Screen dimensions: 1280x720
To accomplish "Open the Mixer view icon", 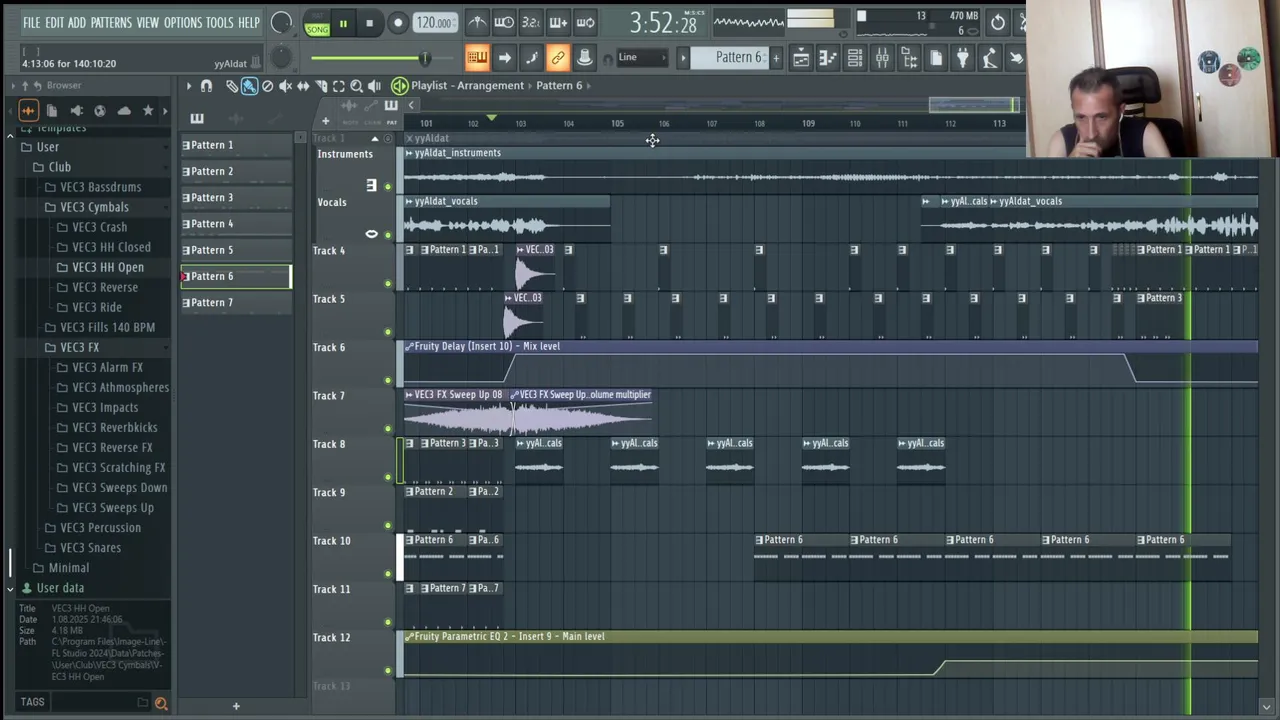I will [x=882, y=59].
